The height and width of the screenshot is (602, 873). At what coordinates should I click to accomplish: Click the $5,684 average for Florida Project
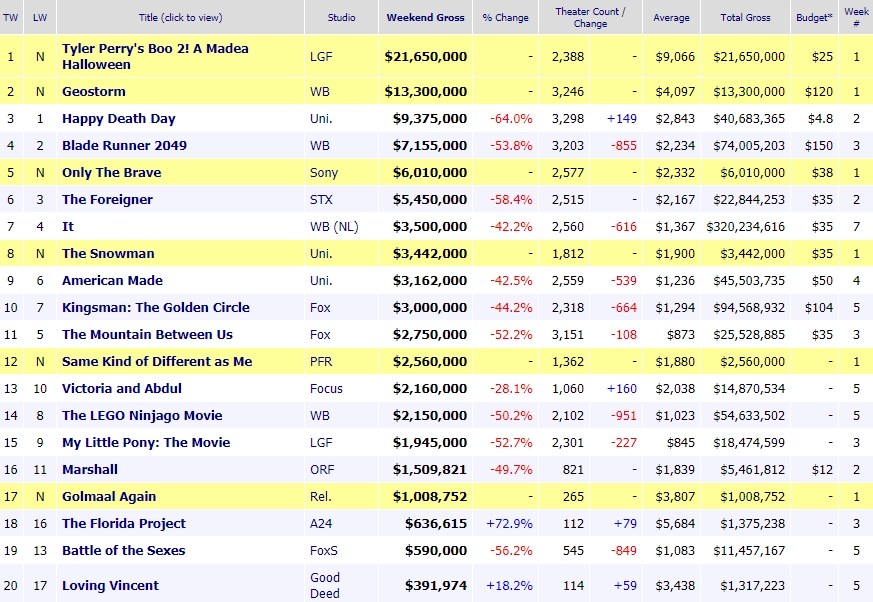[x=675, y=523]
